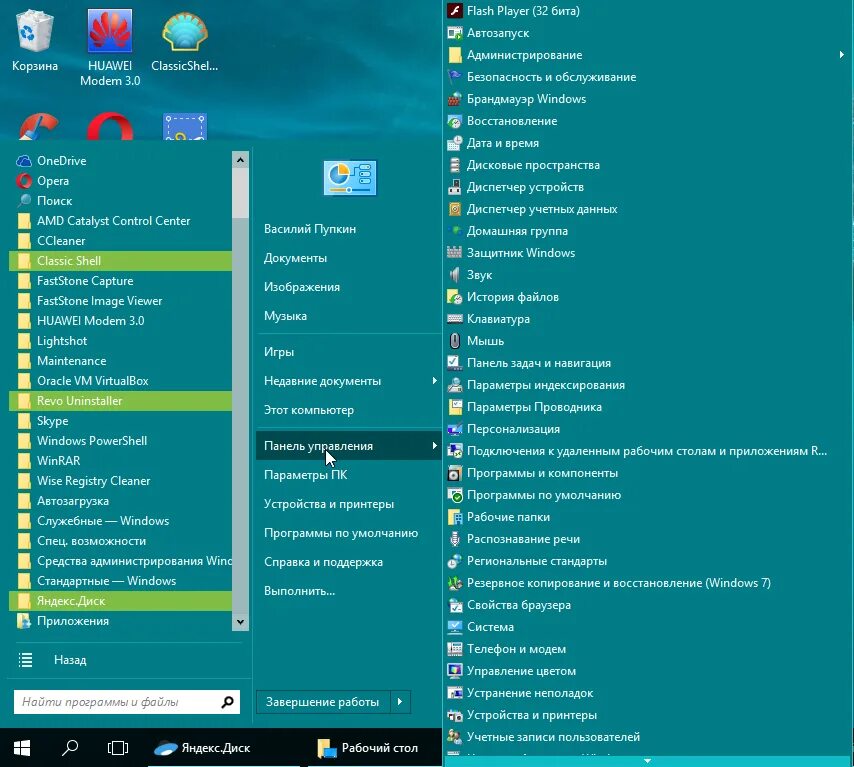Viewport: 854px width, 767px height.
Task: Open the Брандмауэр Windows icon
Action: tap(454, 99)
